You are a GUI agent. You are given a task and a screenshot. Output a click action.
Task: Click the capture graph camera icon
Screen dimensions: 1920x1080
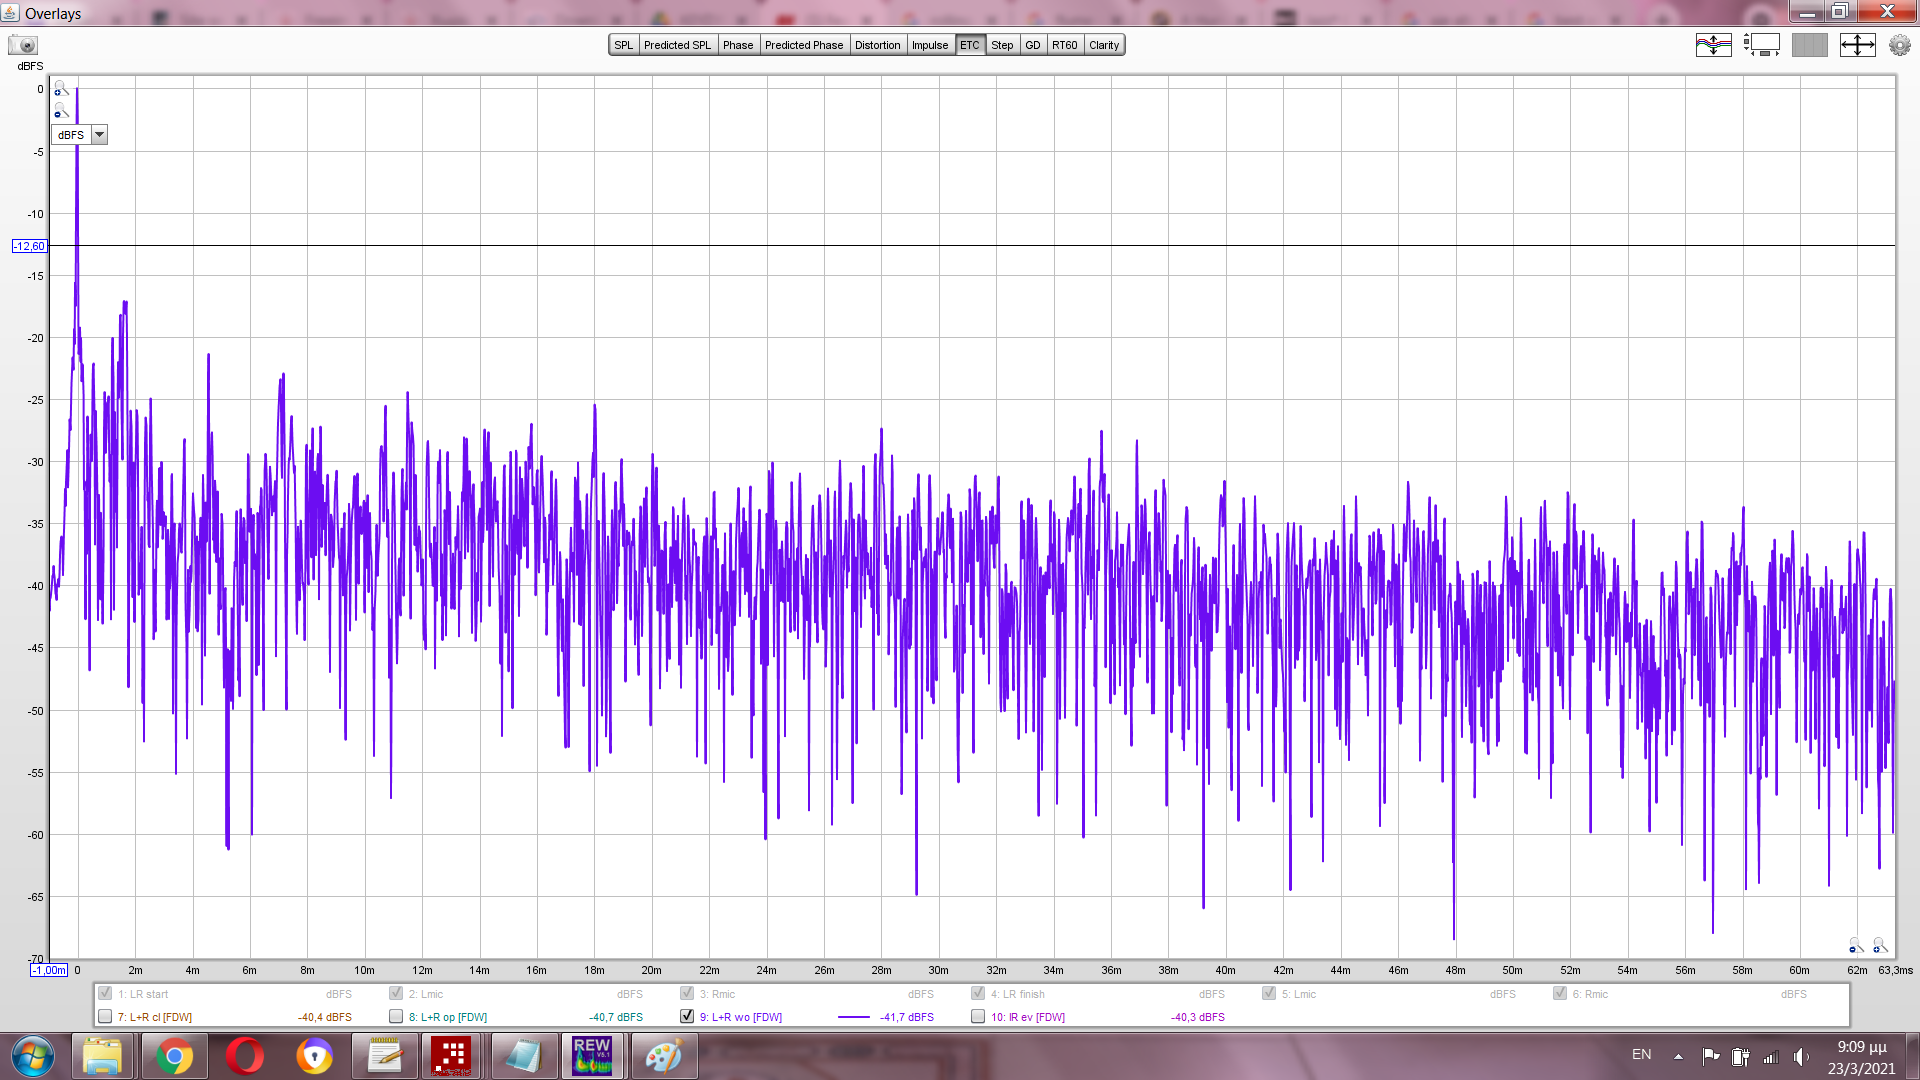point(22,45)
